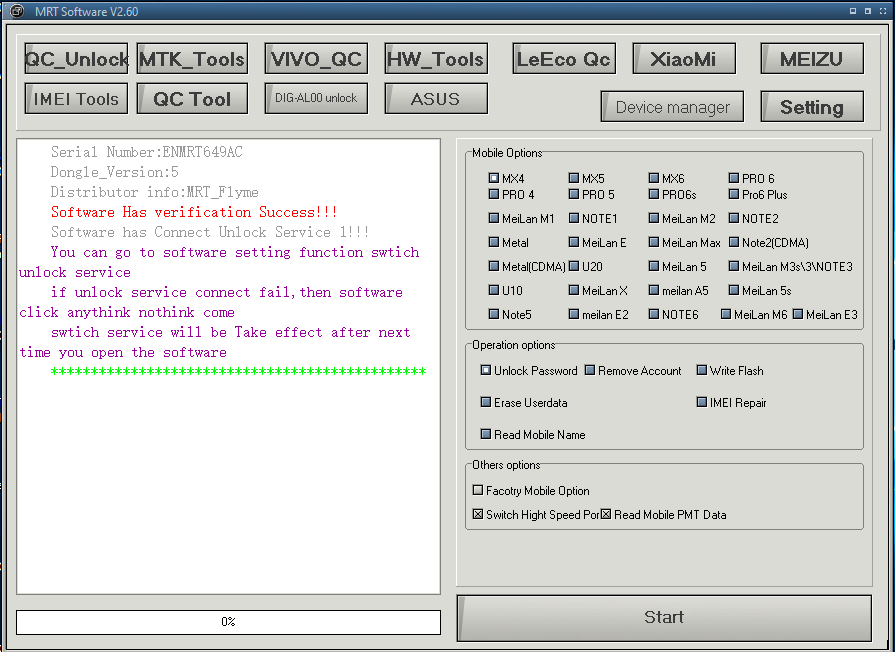
Task: Click the 0% progress bar
Action: pos(228,622)
